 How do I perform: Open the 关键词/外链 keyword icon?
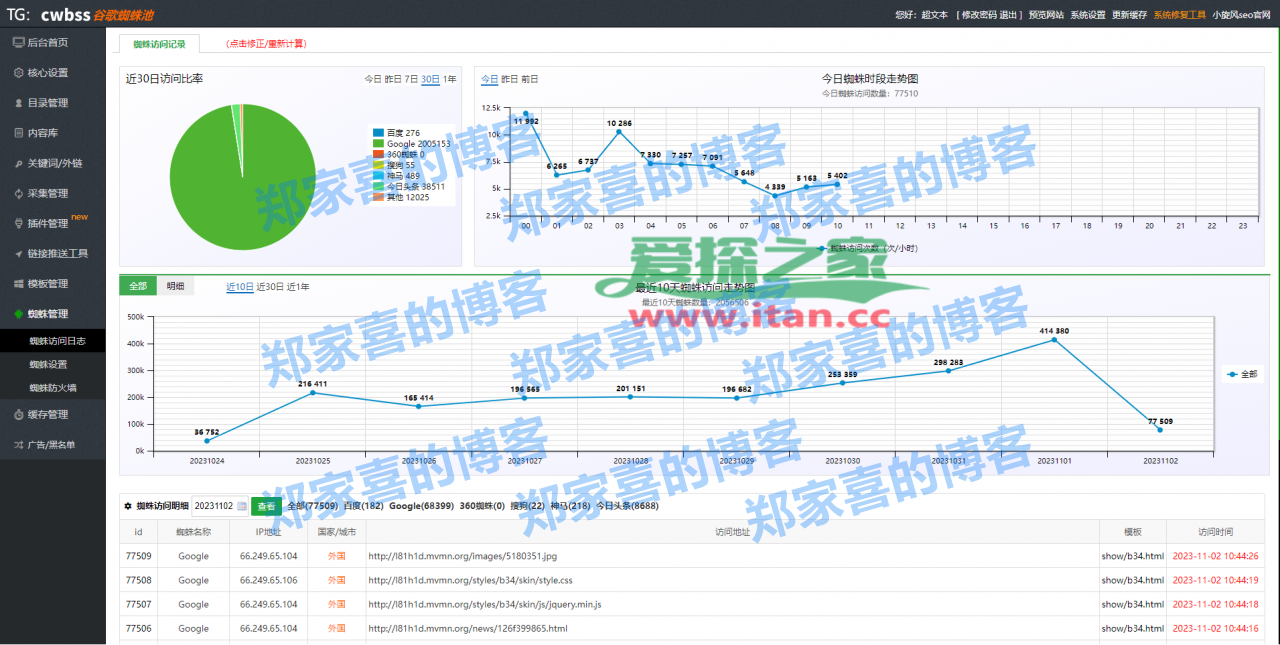(17, 162)
